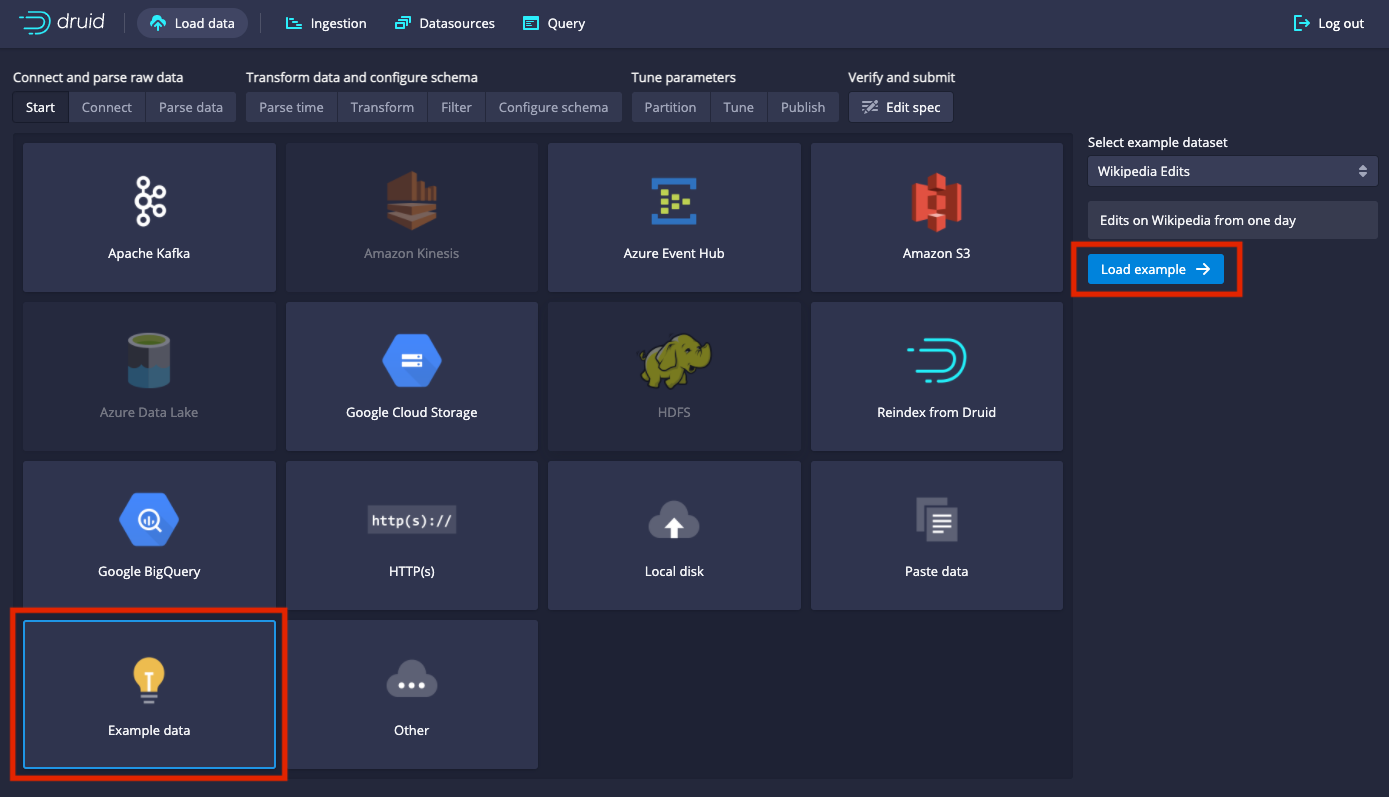Pick the Amazon S3 source tile

click(x=937, y=217)
